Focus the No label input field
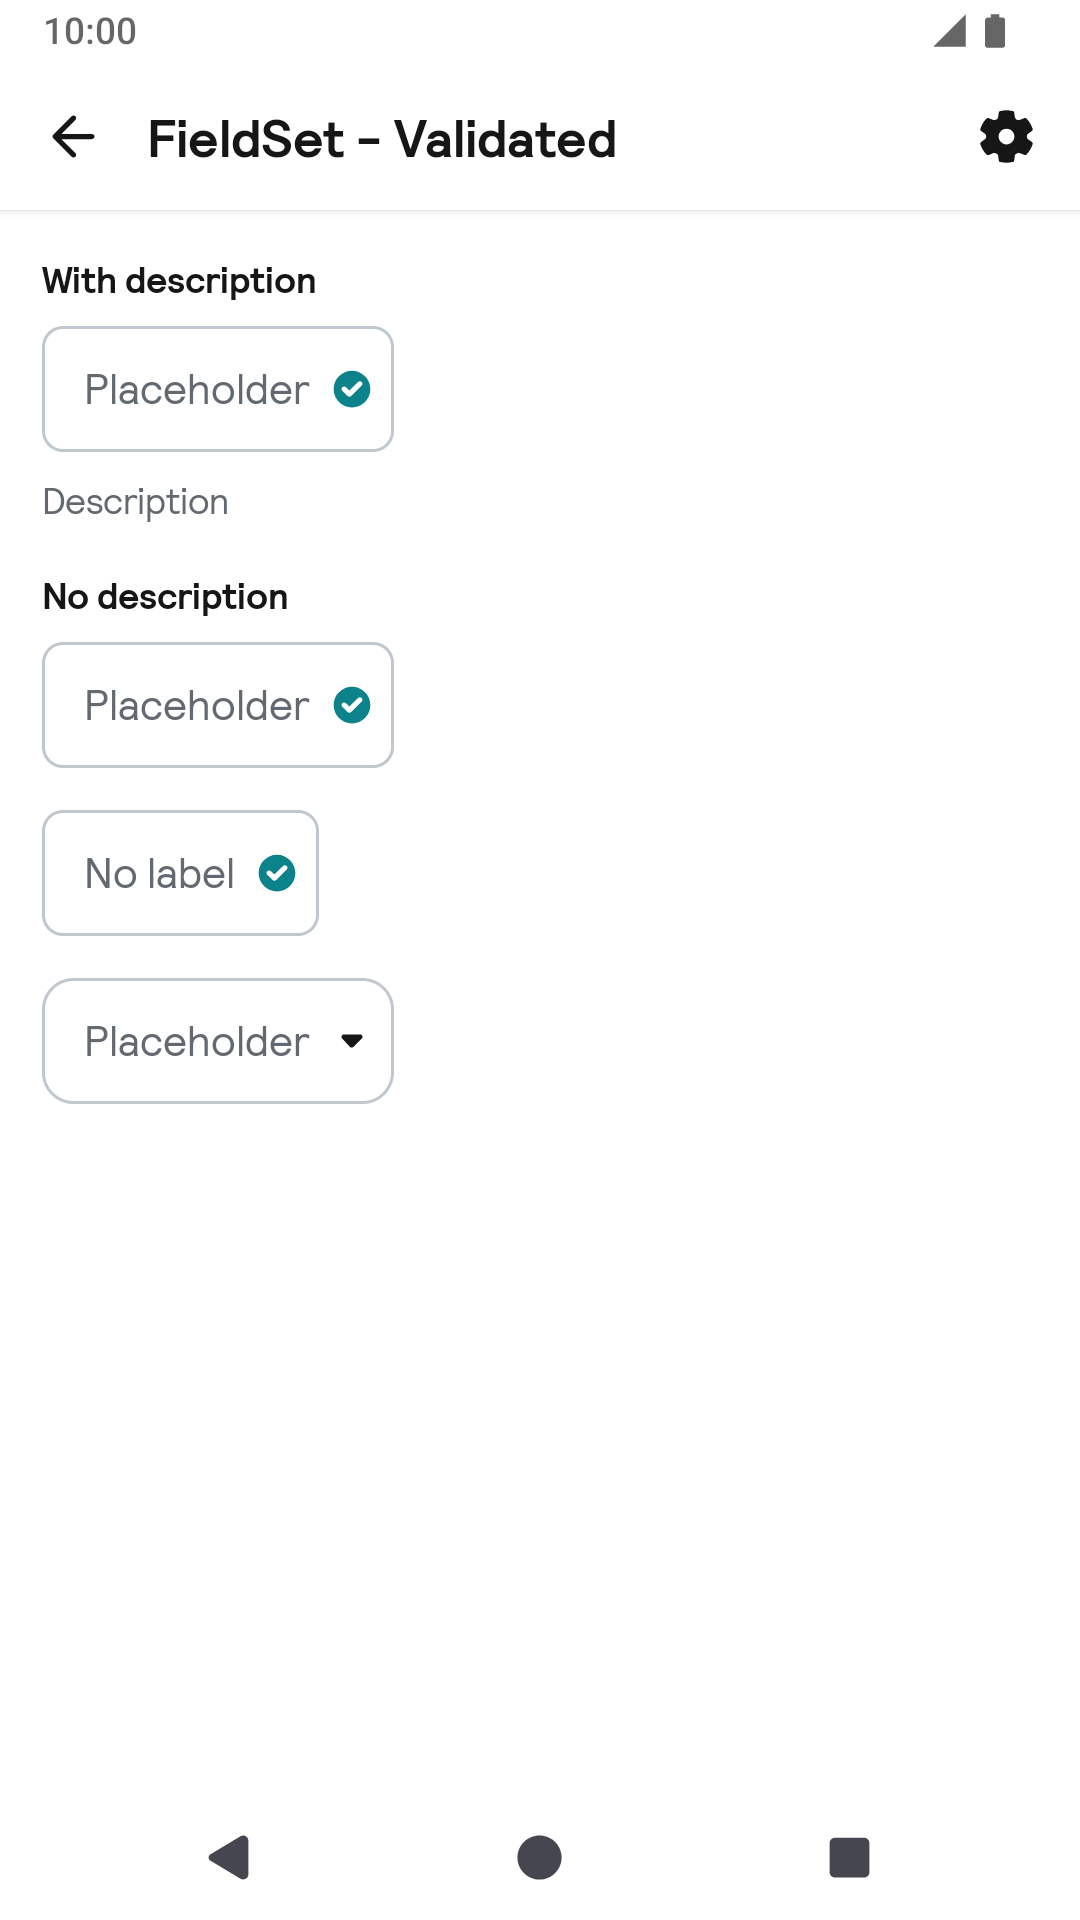Image resolution: width=1080 pixels, height=1920 pixels. click(181, 873)
